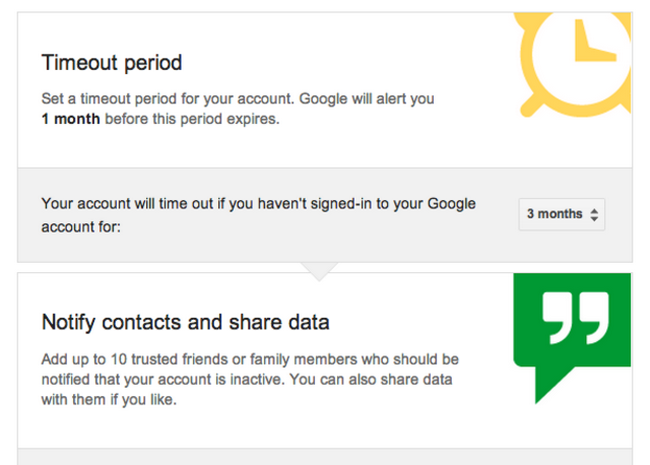Click the Notify contacts and share data heading

185,322
